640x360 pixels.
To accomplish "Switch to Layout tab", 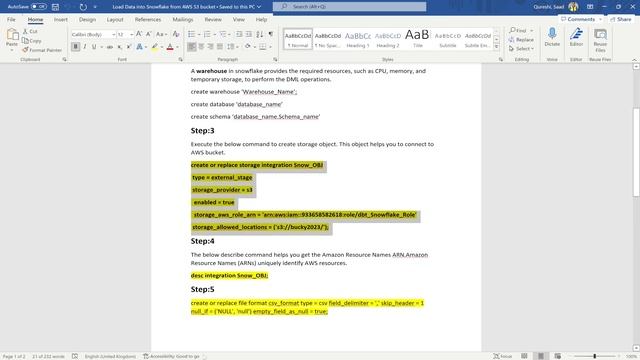I will (x=115, y=19).
